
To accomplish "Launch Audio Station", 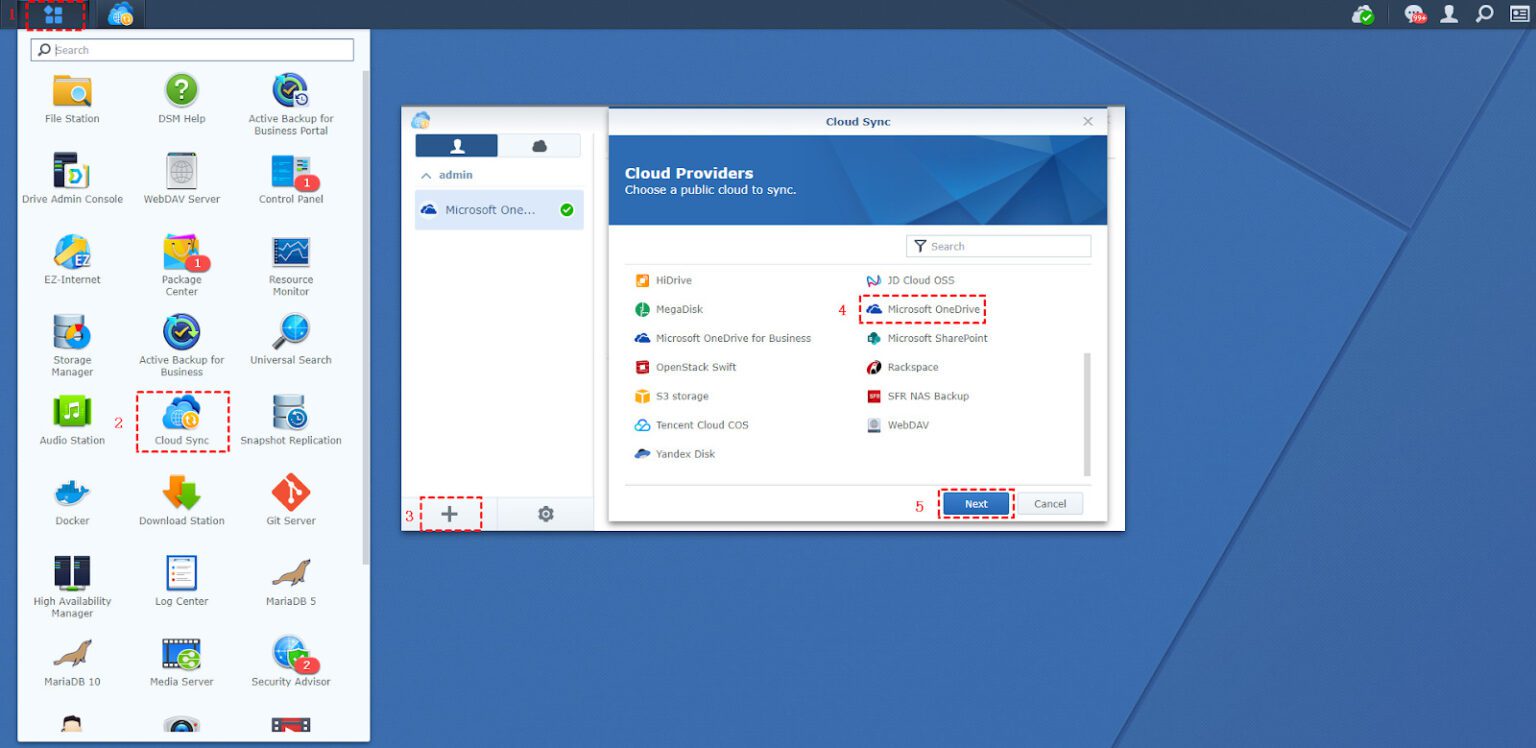I will click(x=72, y=420).
